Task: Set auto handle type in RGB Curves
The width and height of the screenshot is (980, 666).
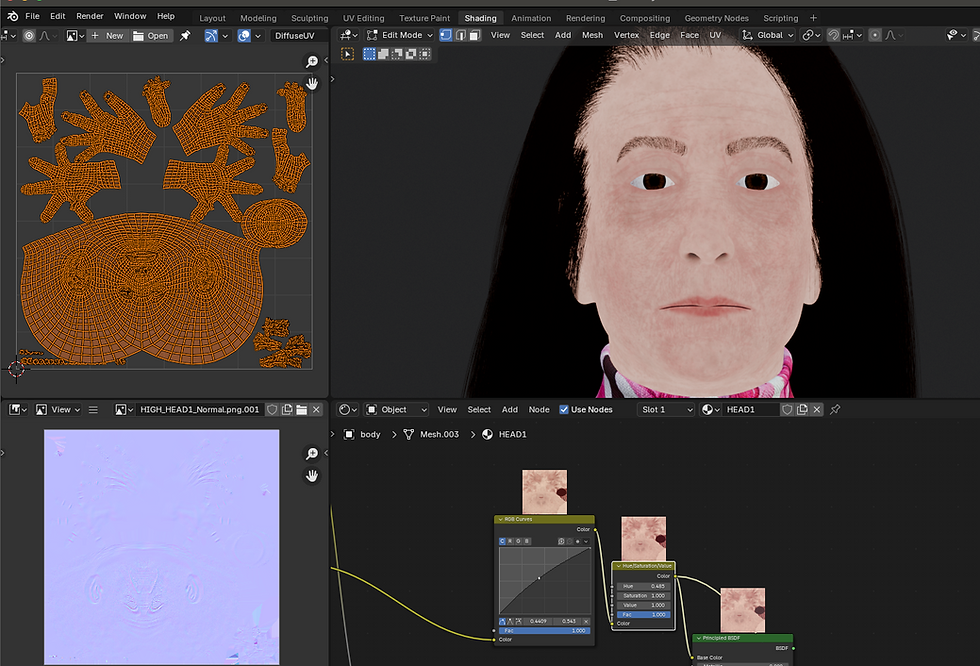Action: click(x=502, y=622)
